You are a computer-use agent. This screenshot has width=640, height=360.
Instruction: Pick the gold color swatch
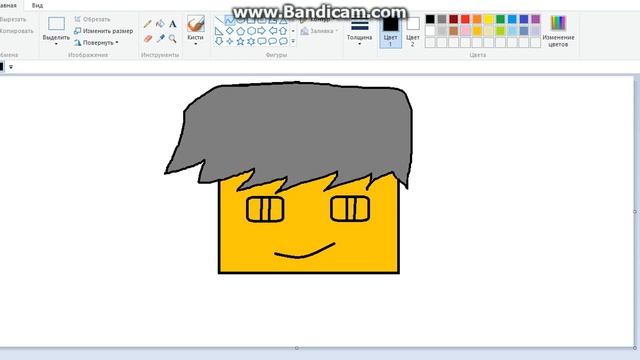click(477, 31)
